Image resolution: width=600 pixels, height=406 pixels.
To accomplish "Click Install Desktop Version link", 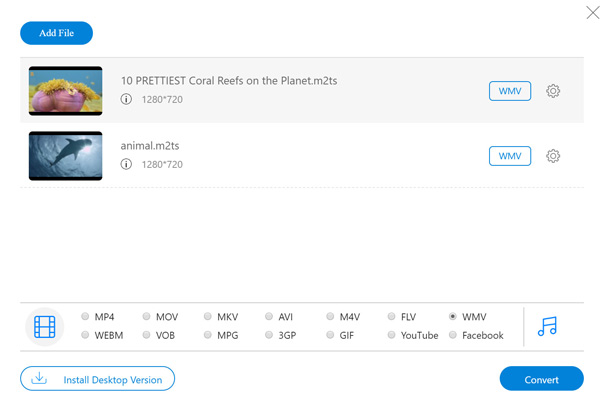I will coord(111,379).
